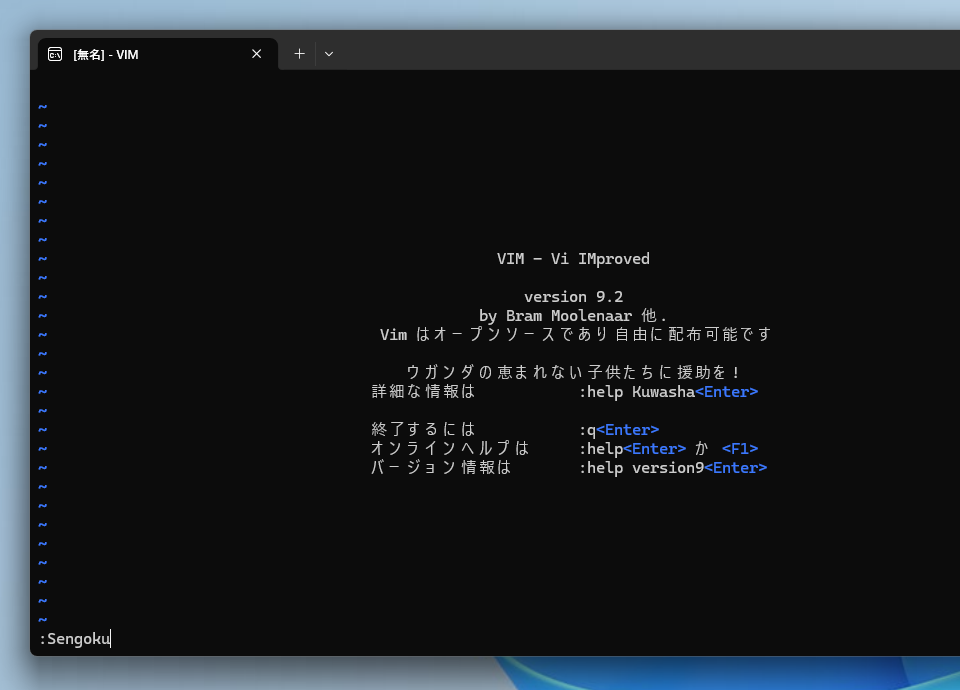Image resolution: width=960 pixels, height=690 pixels.
Task: Click the 'by Bram Moolenaar 他.' line
Action: pos(573,316)
